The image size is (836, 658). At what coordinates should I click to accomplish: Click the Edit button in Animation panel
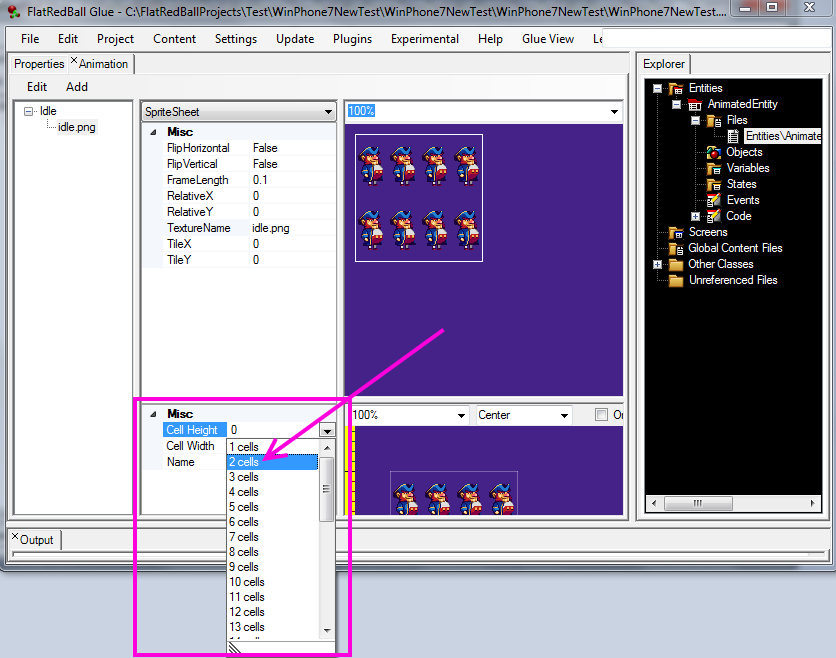(37, 87)
